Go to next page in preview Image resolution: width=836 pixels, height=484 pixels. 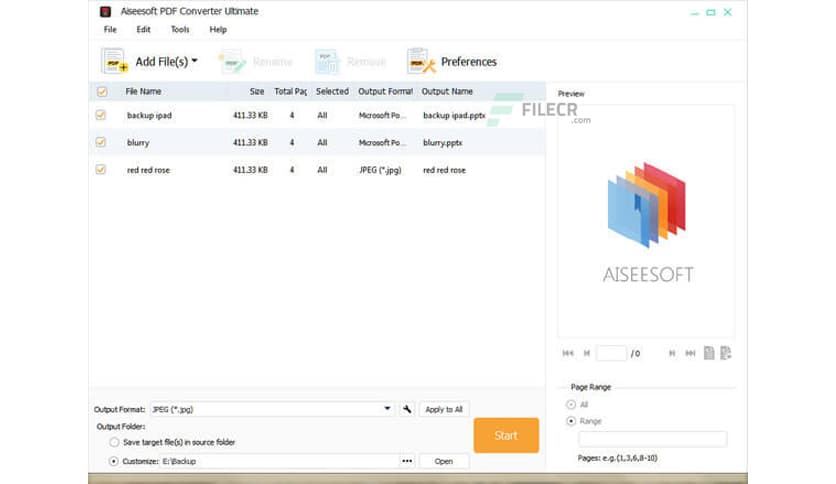point(672,353)
